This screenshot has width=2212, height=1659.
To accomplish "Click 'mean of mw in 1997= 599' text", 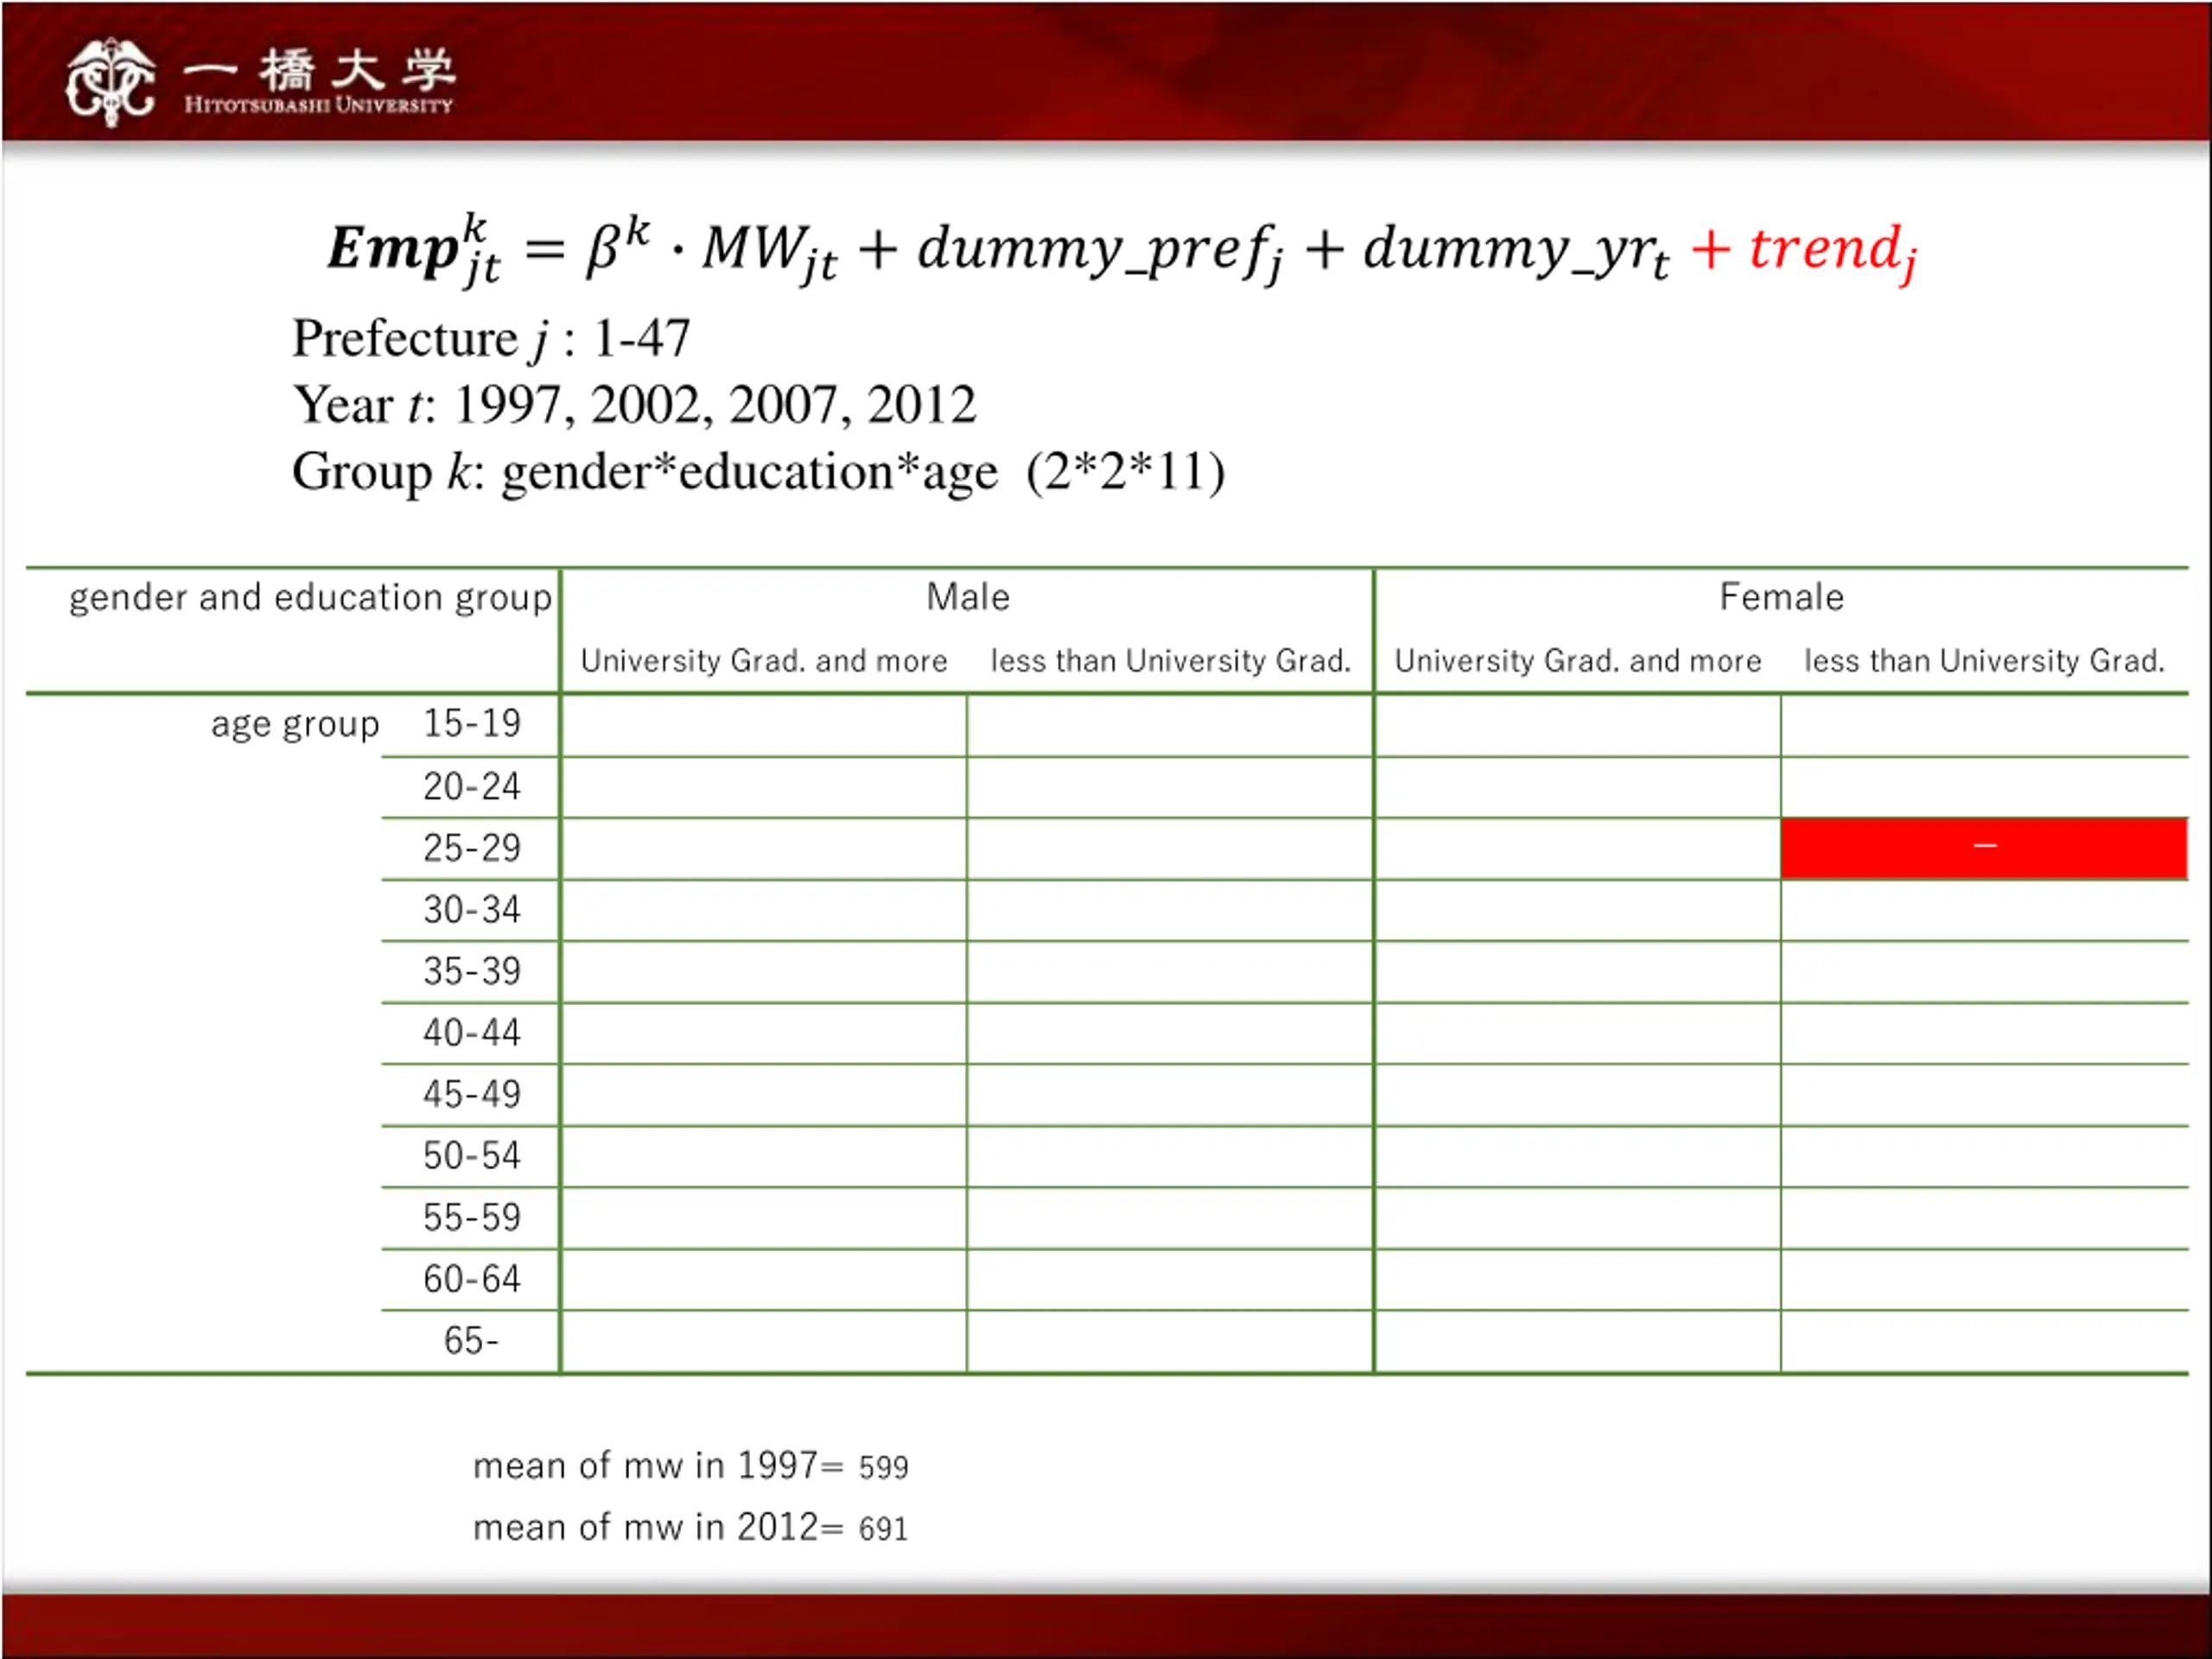I will pos(691,1466).
